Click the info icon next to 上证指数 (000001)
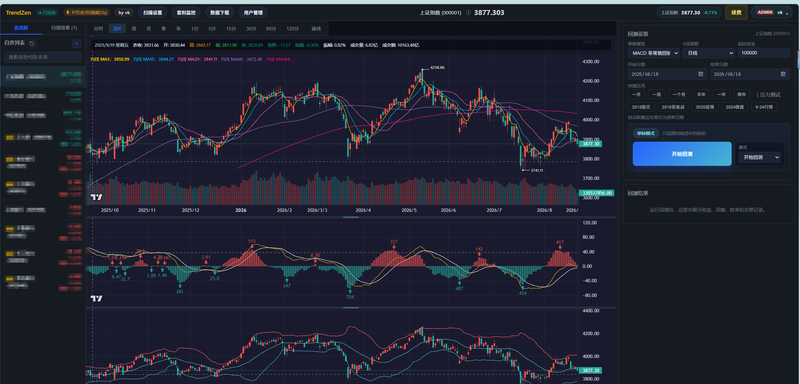Viewport: 800px width, 384px height. click(468, 12)
